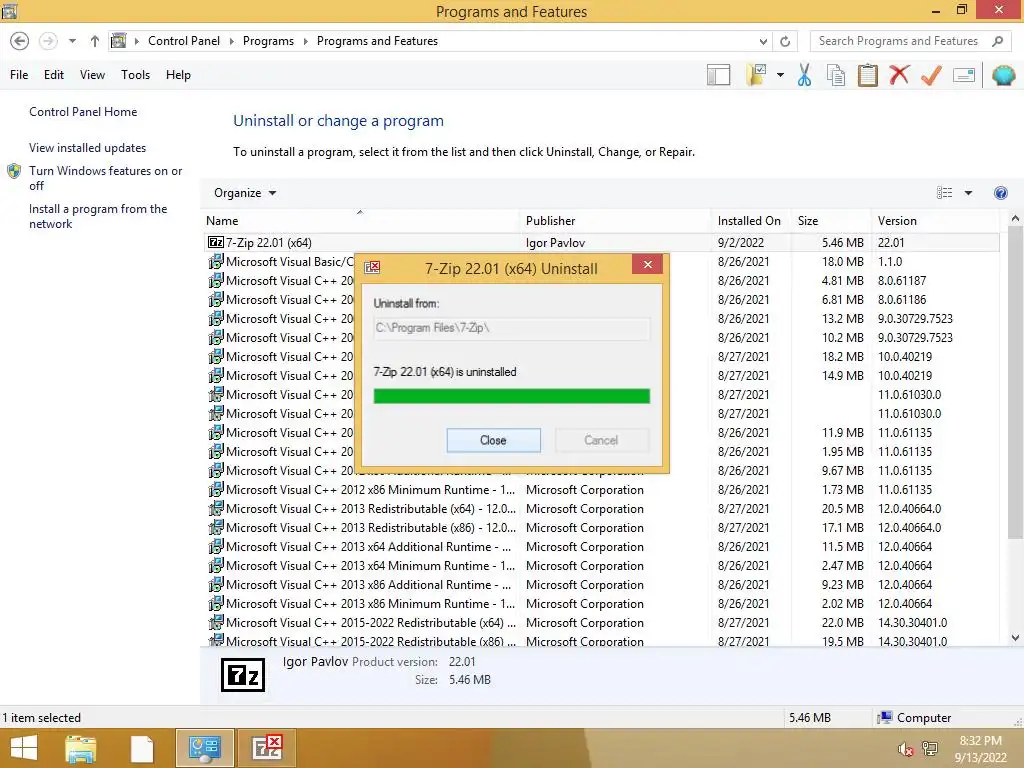Click the Control Panel breadcrumb

click(x=184, y=40)
